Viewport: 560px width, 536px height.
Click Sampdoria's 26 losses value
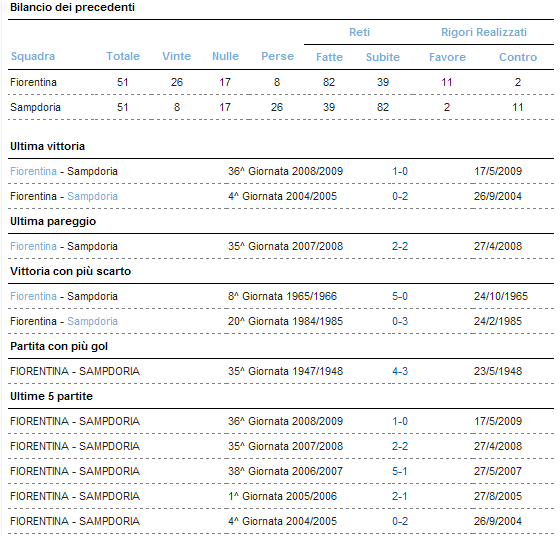point(277,107)
